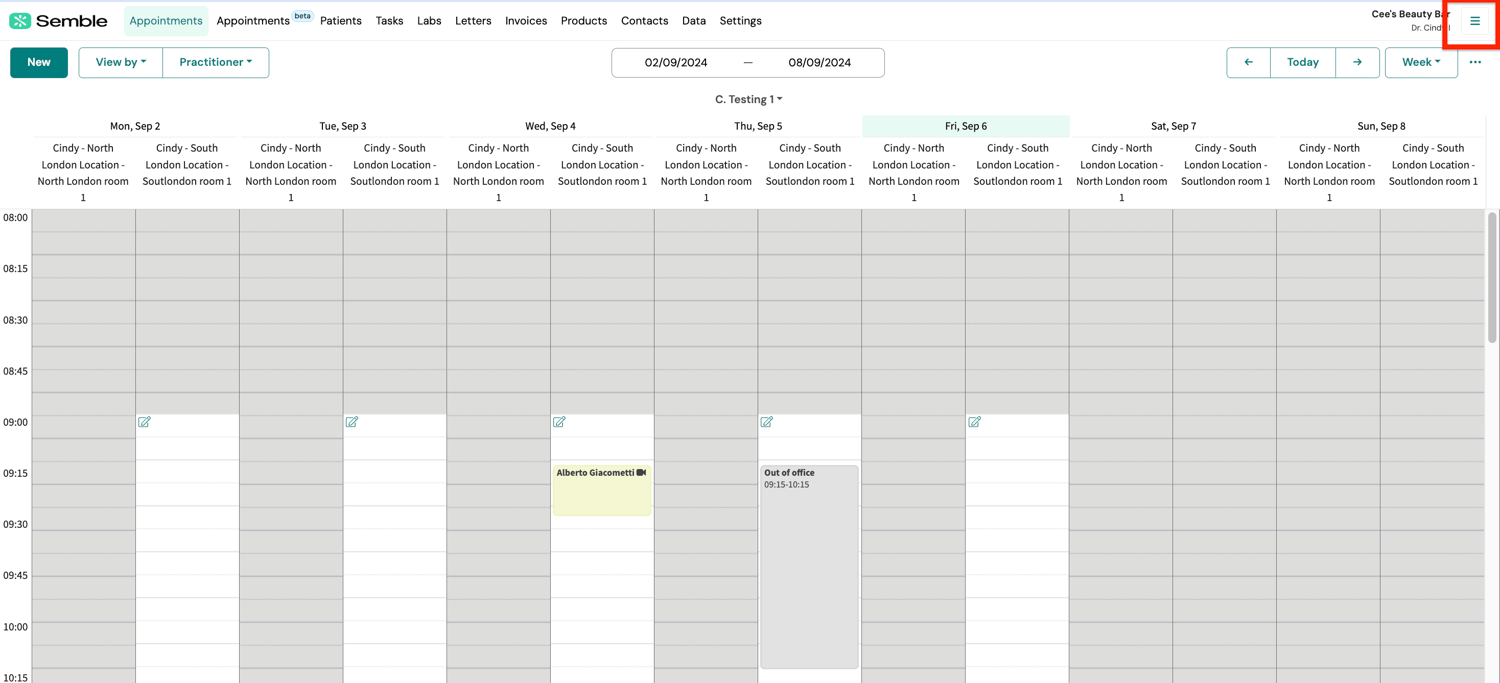Open the Invoices menu item
The height and width of the screenshot is (683, 1500).
pyautogui.click(x=525, y=21)
